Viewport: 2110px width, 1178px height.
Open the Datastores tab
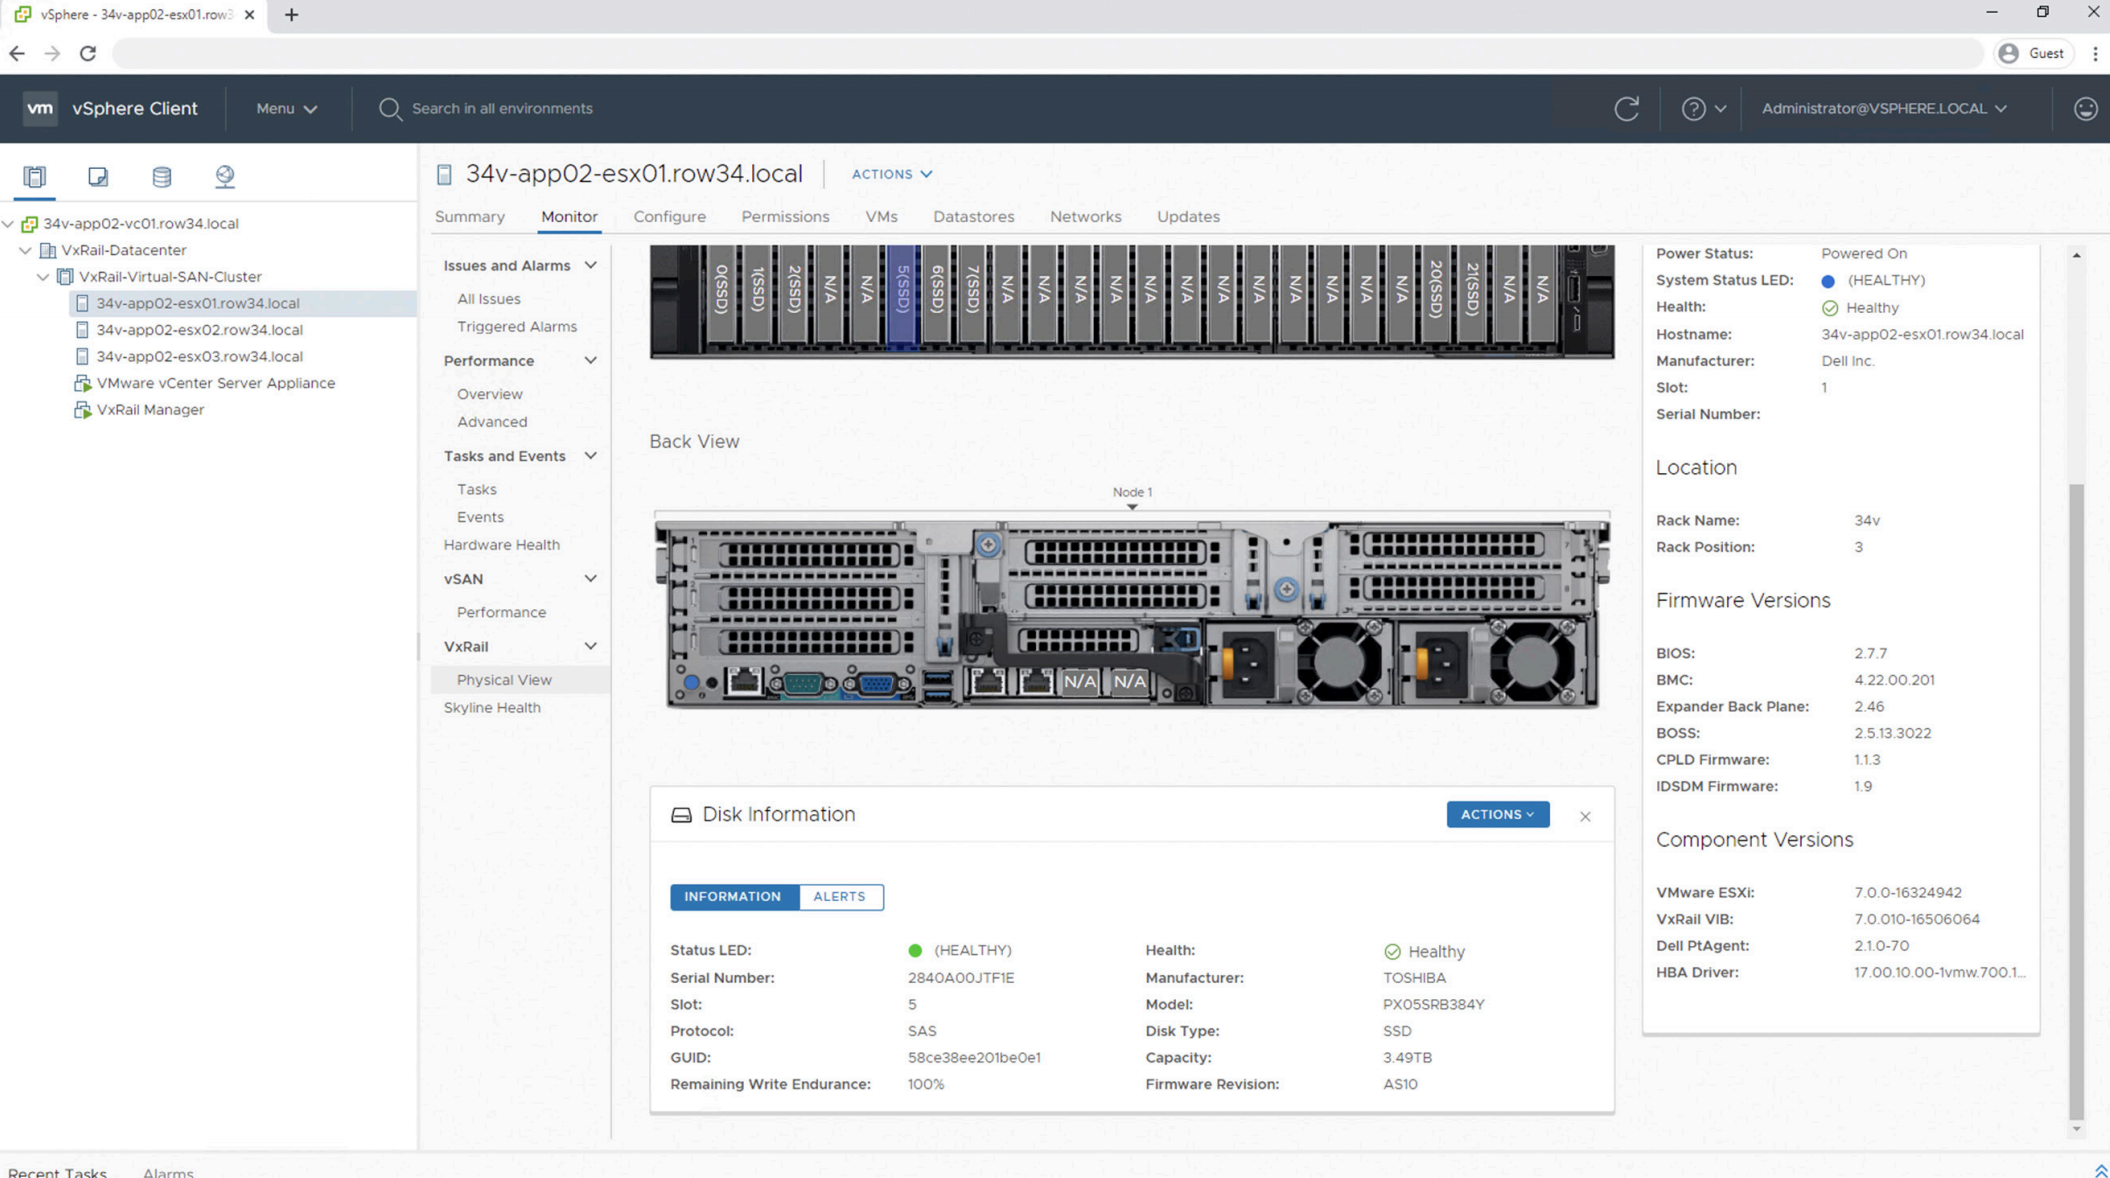point(972,216)
